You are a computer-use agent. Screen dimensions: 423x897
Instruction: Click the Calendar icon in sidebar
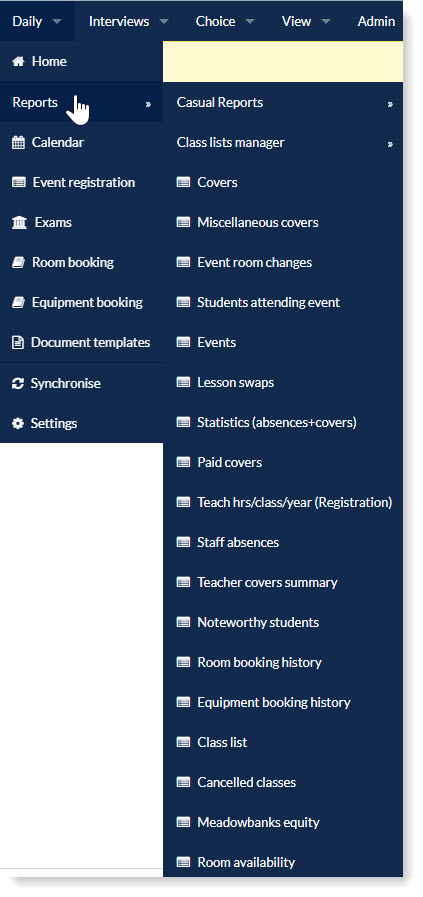(x=18, y=142)
